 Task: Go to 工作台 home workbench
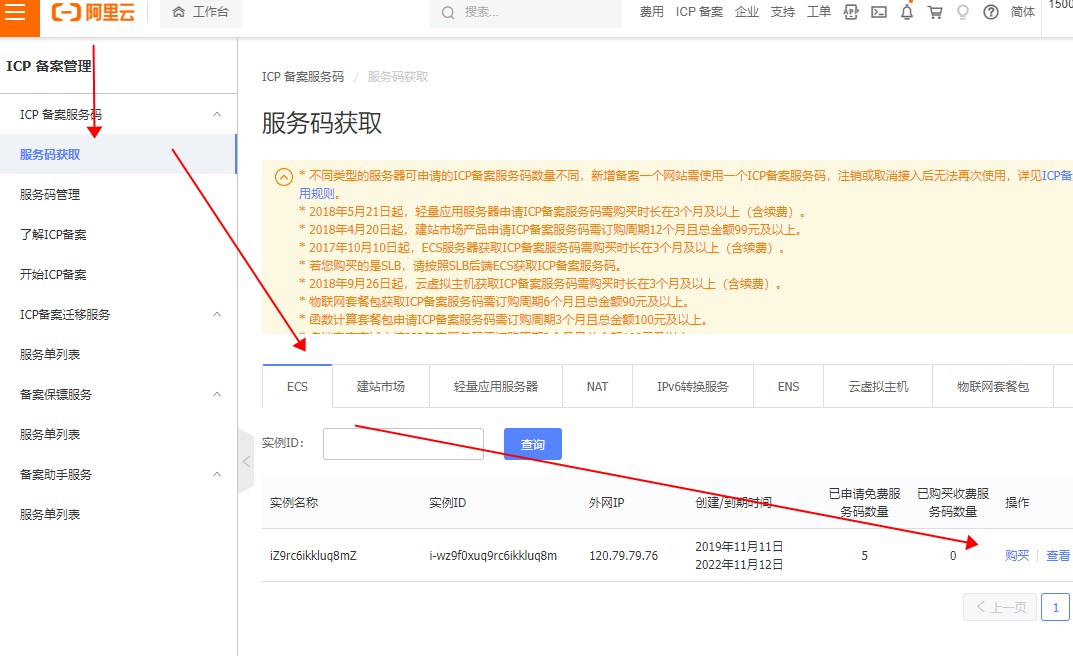201,12
